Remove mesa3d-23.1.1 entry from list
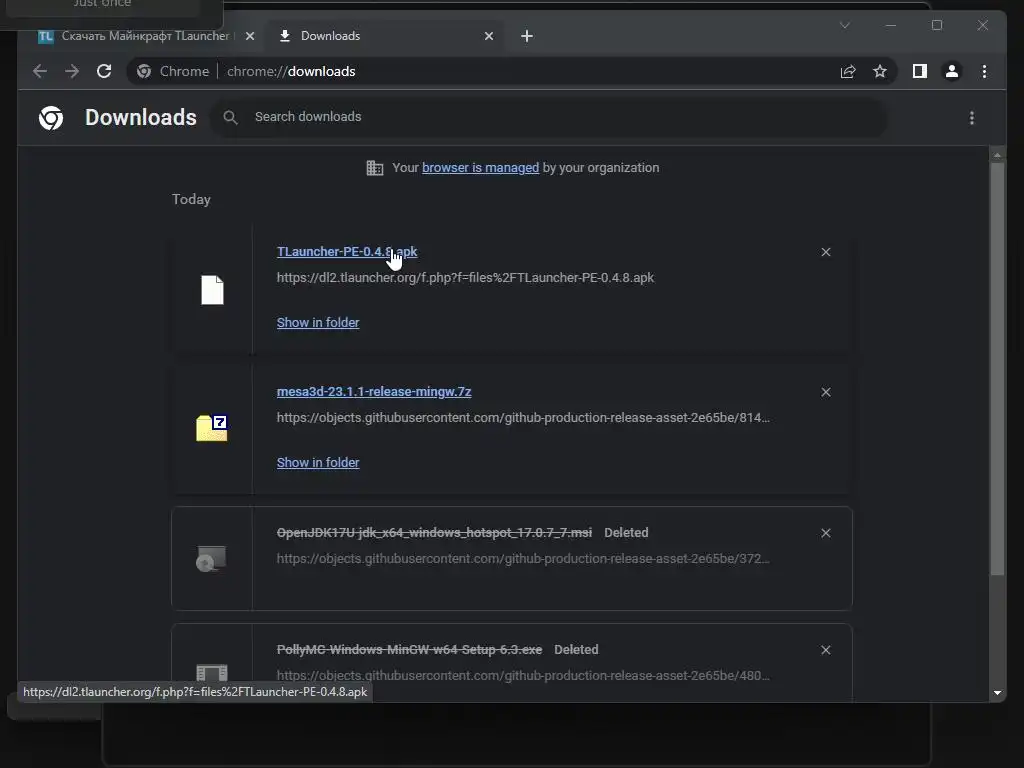This screenshot has height=768, width=1024. coord(825,392)
